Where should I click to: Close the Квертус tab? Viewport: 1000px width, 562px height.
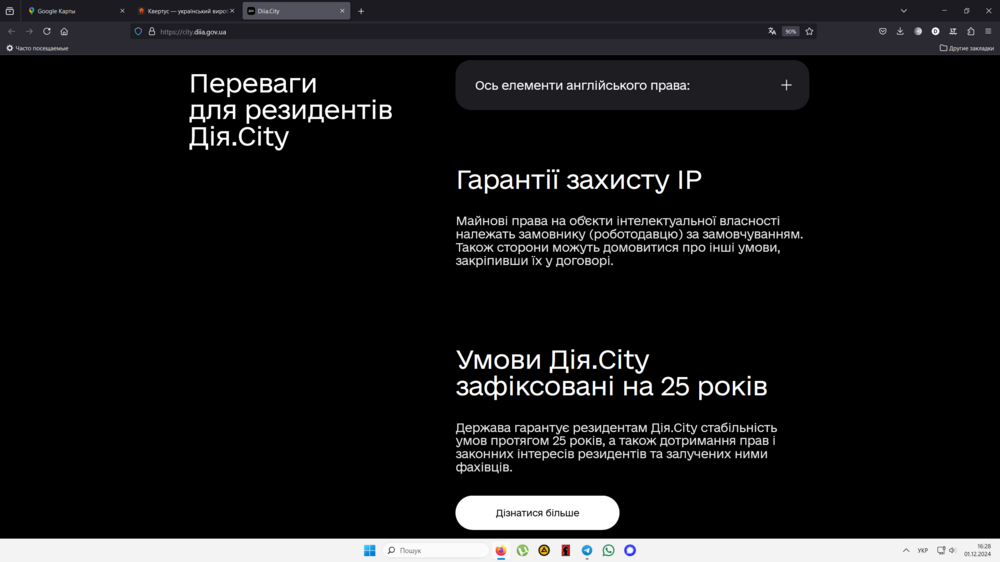point(232,11)
